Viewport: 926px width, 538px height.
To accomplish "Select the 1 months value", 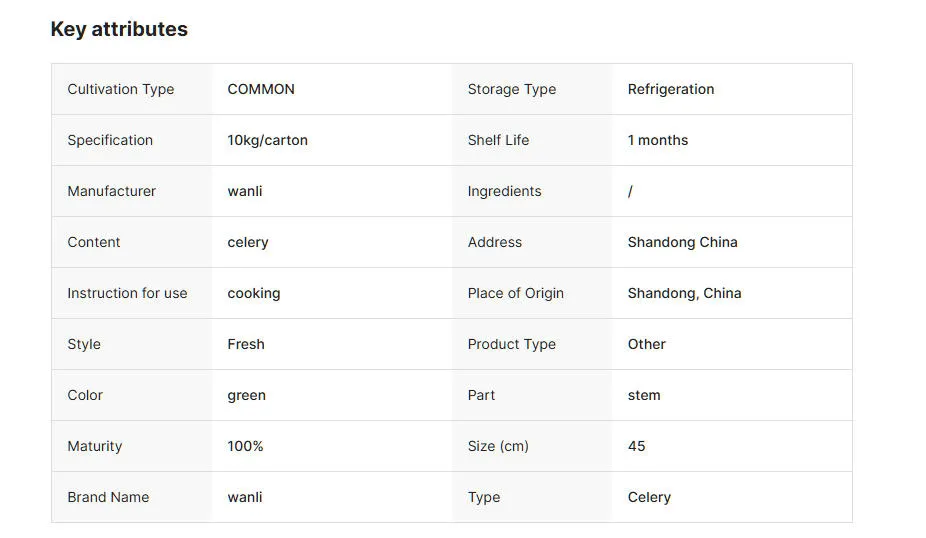I will (x=657, y=140).
